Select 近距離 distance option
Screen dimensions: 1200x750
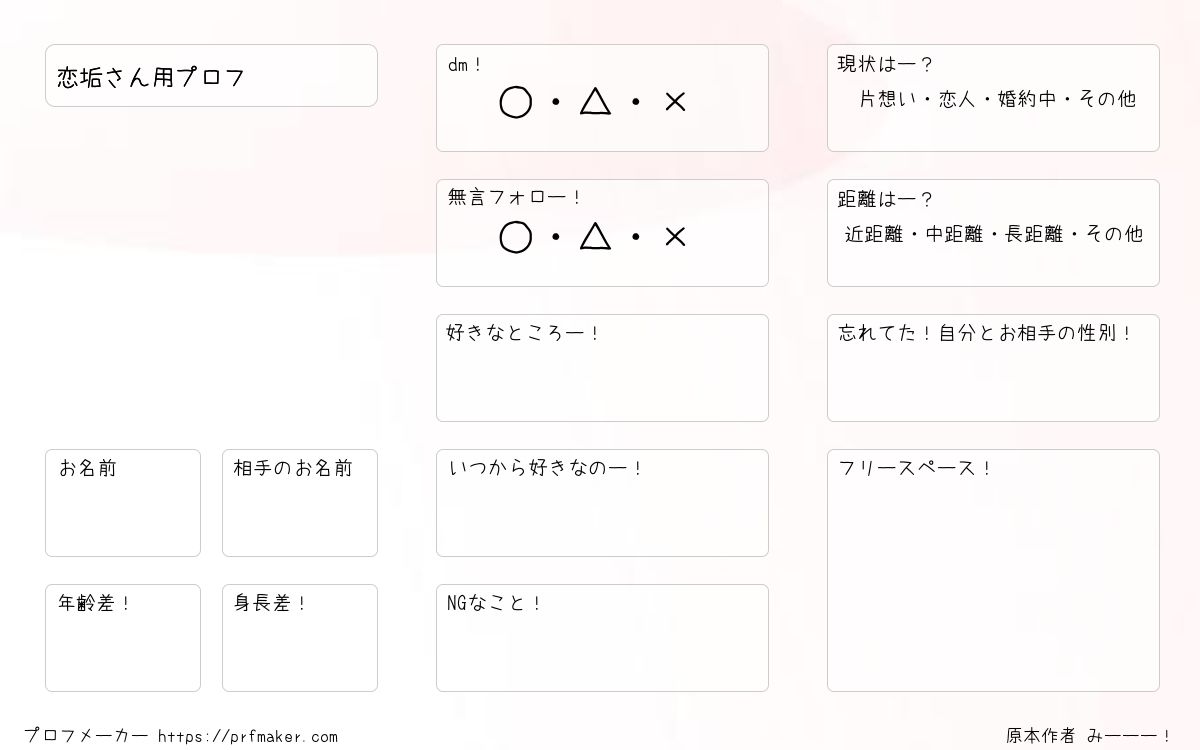tap(874, 234)
